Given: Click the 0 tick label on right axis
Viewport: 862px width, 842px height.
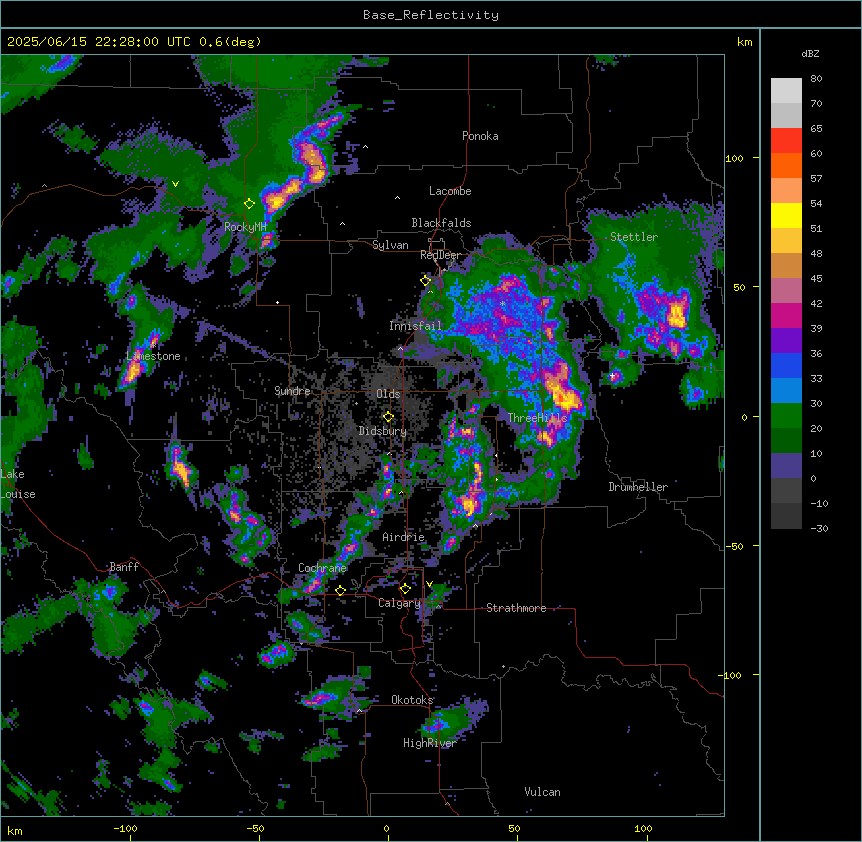Looking at the screenshot, I should tap(744, 417).
